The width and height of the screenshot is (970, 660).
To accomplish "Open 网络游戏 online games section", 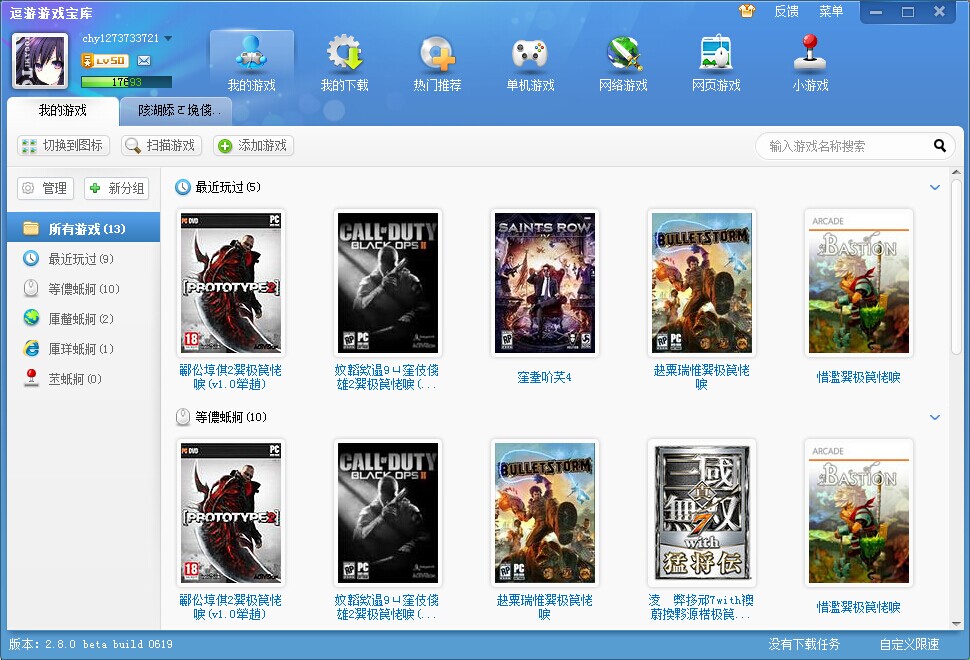I will tap(623, 64).
